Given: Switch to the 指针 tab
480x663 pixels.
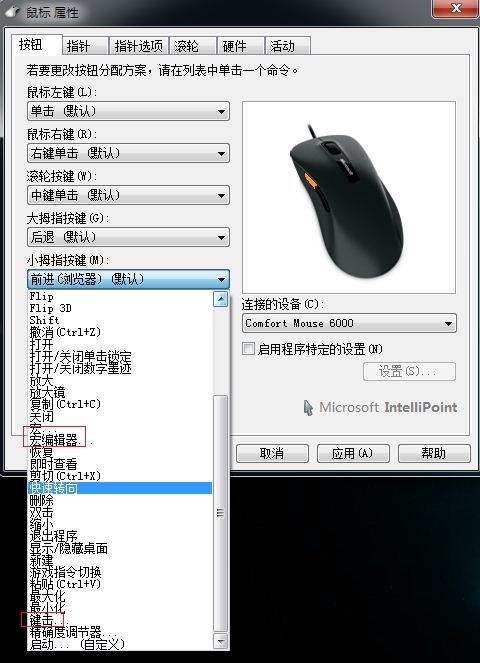Looking at the screenshot, I should click(85, 46).
